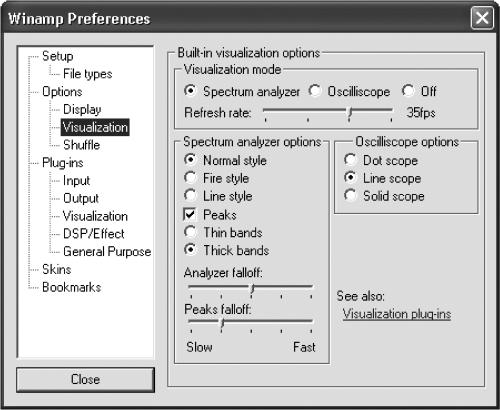The image size is (500, 410).
Task: Select File types tree entry
Action: pyautogui.click(x=87, y=74)
